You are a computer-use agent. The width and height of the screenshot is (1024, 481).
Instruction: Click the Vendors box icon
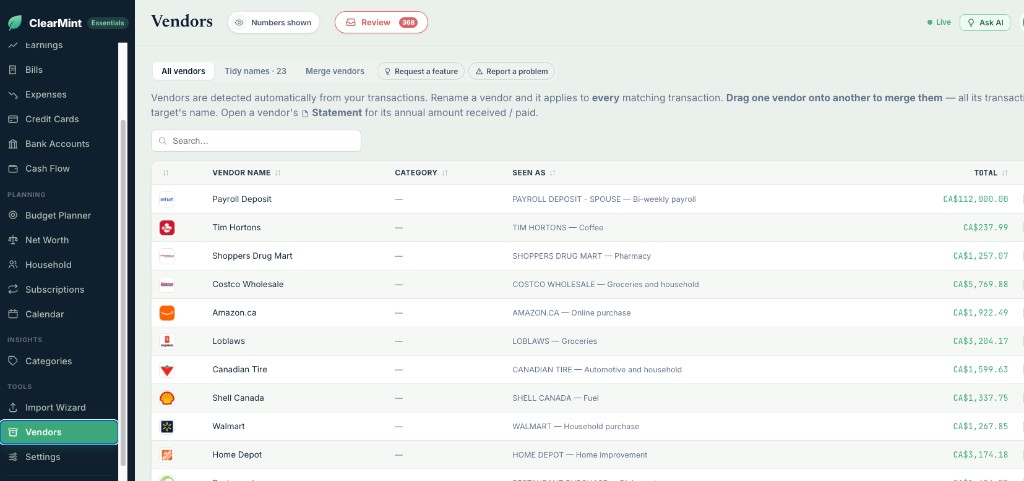13,432
